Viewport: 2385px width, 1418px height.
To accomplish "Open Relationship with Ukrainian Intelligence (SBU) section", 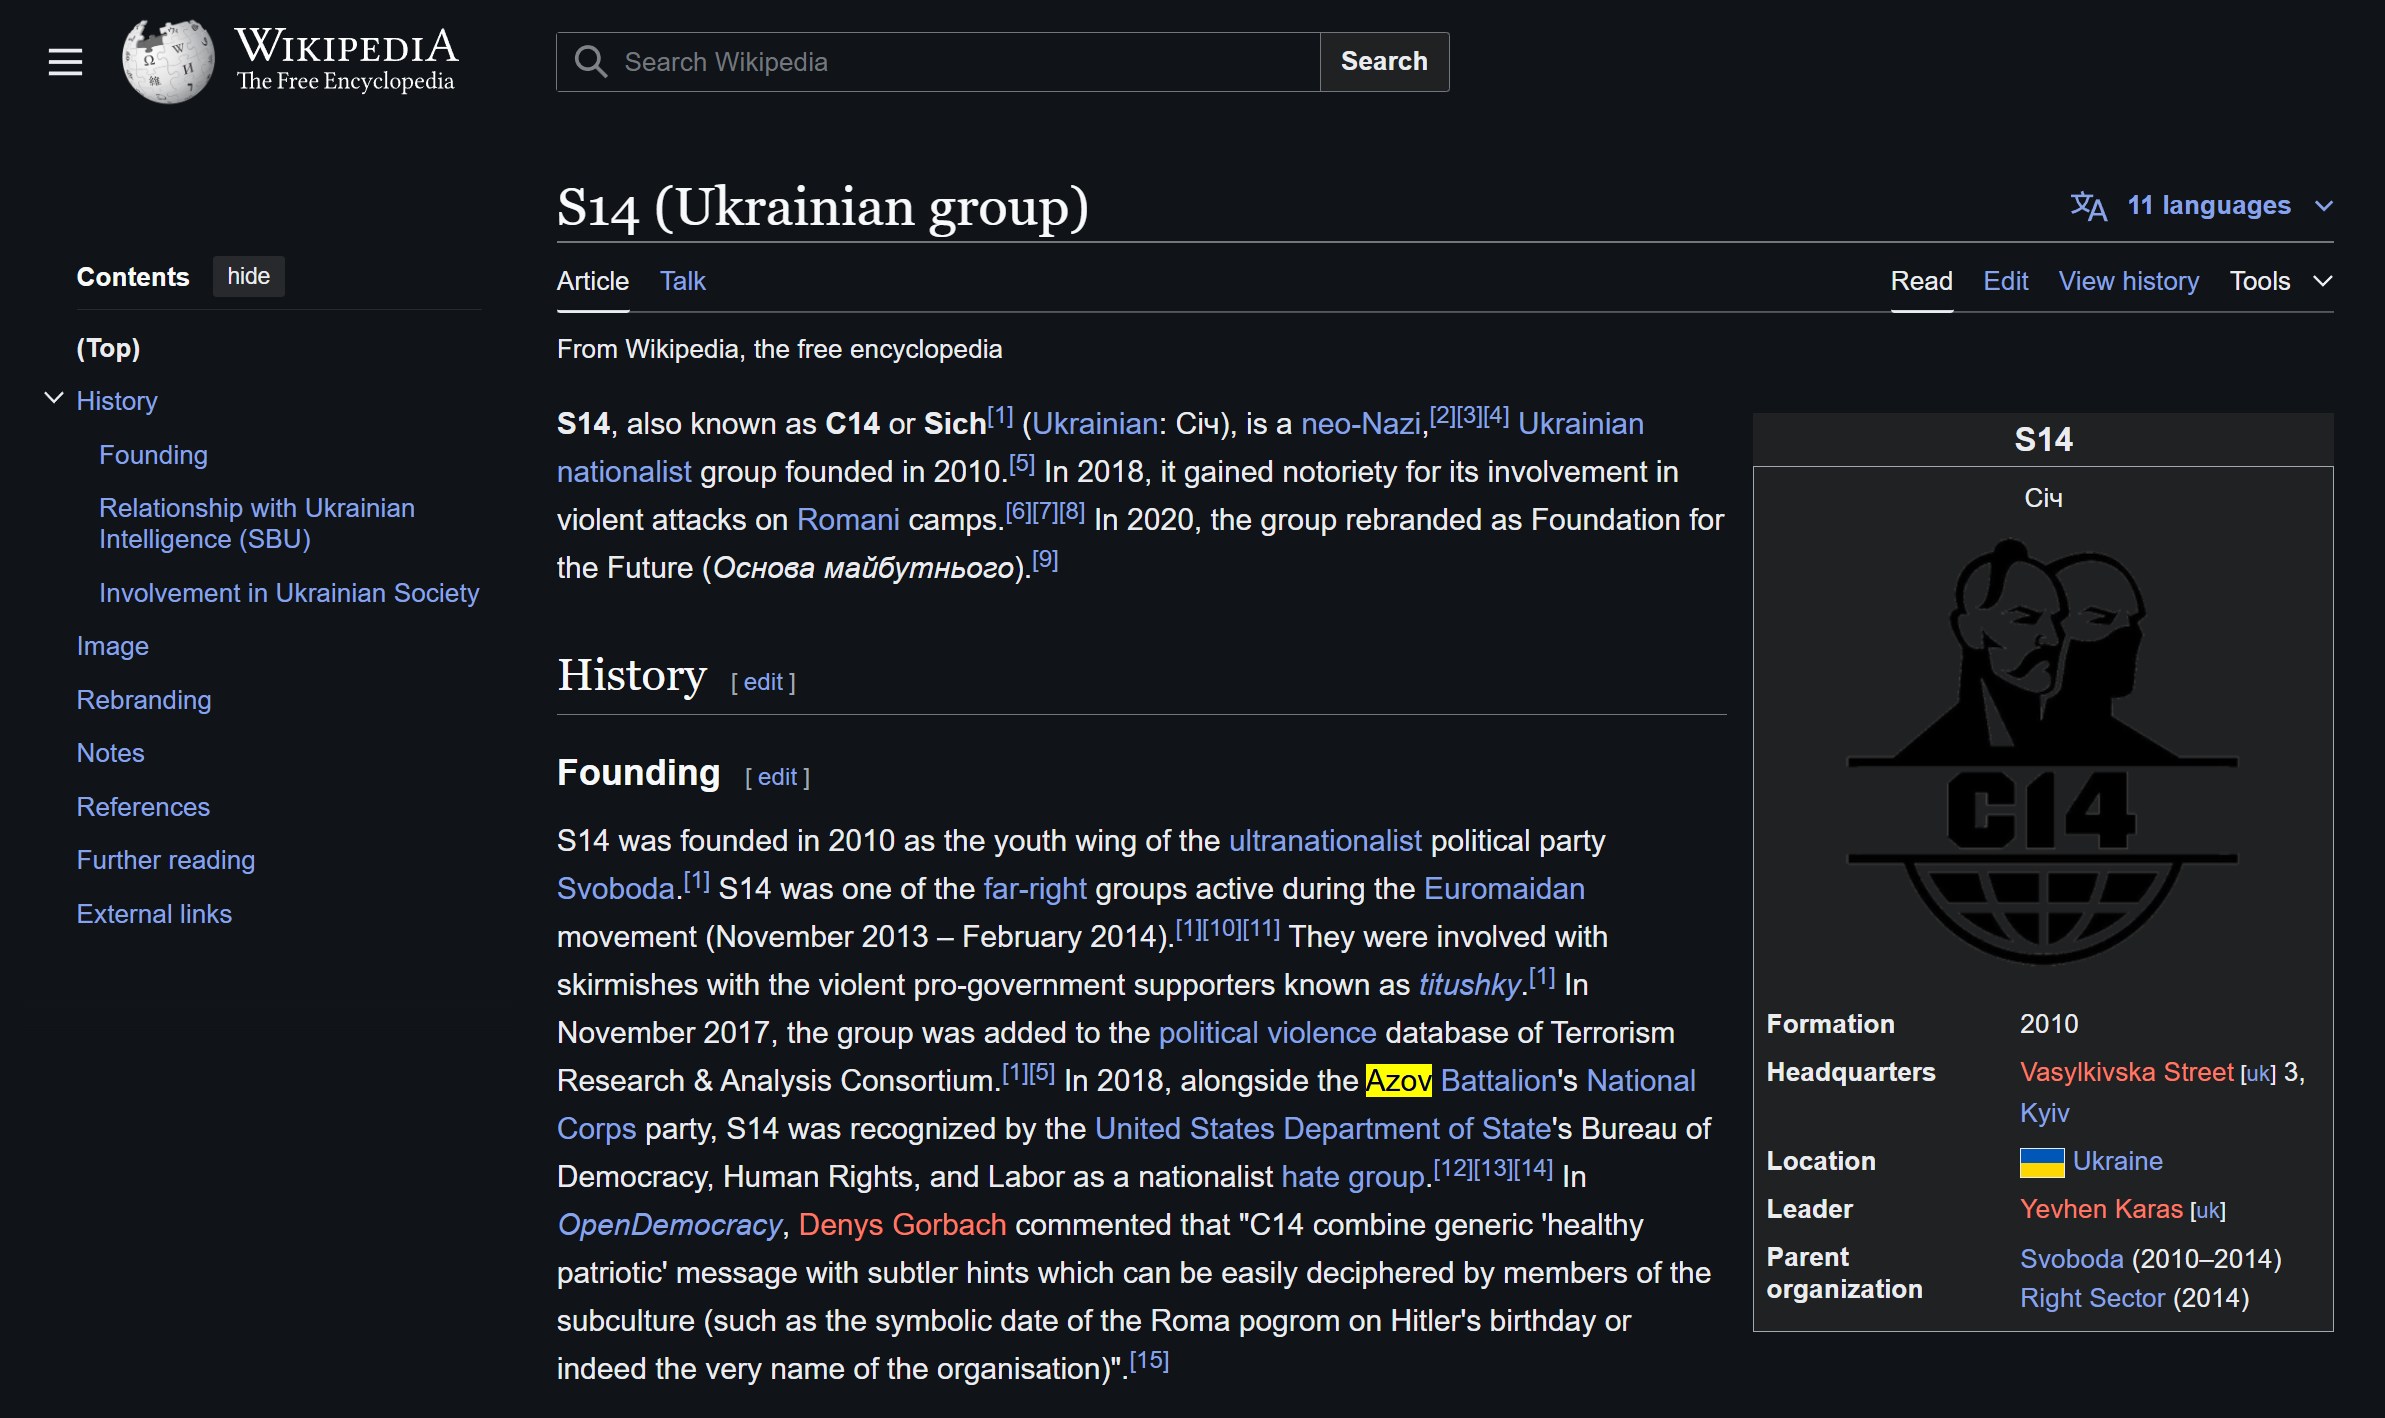I will coord(256,523).
